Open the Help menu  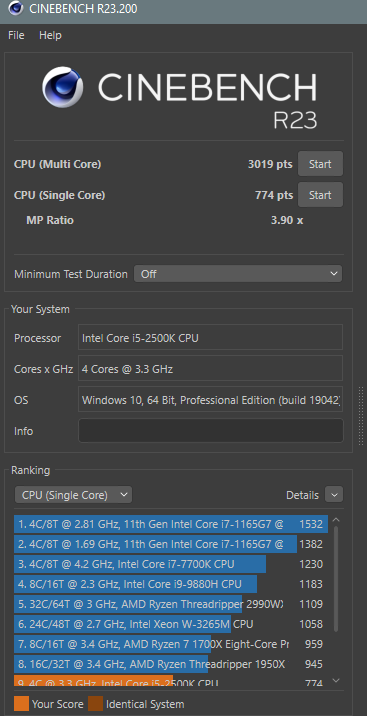click(50, 35)
